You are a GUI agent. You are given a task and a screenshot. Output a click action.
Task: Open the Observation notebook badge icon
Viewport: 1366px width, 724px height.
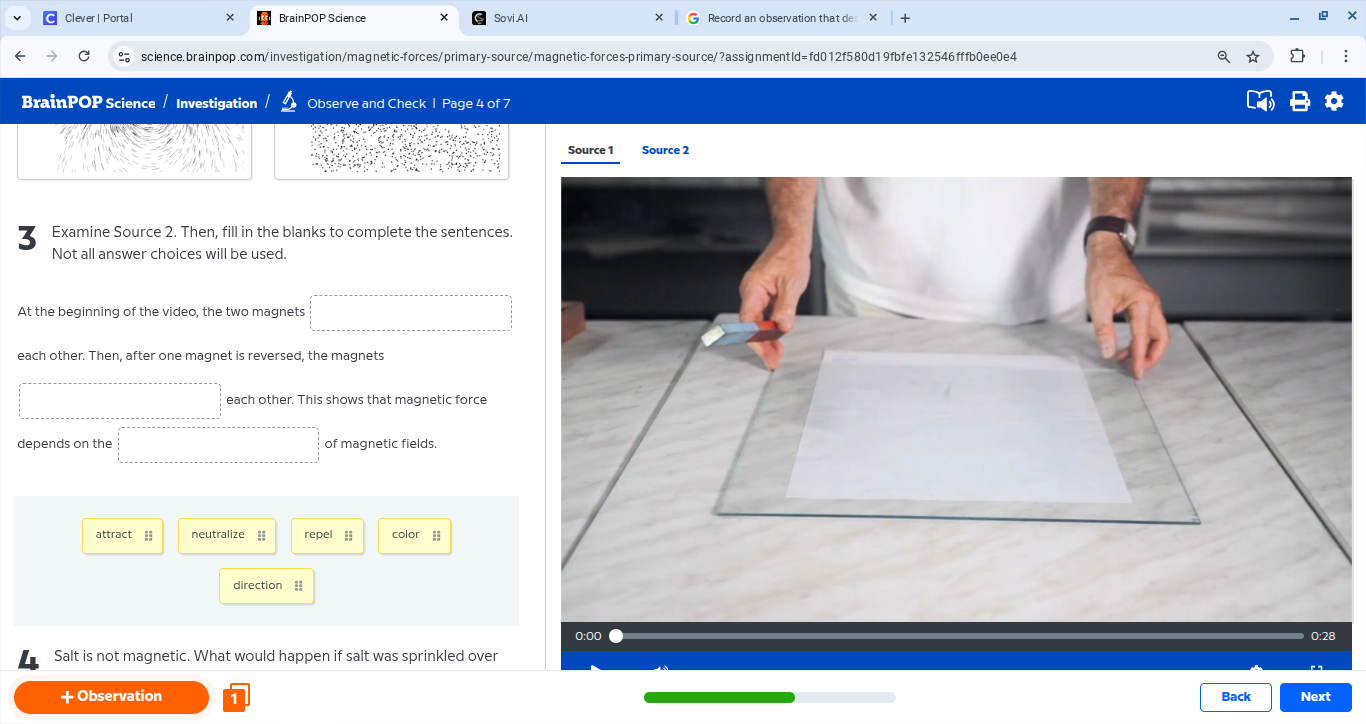point(236,697)
